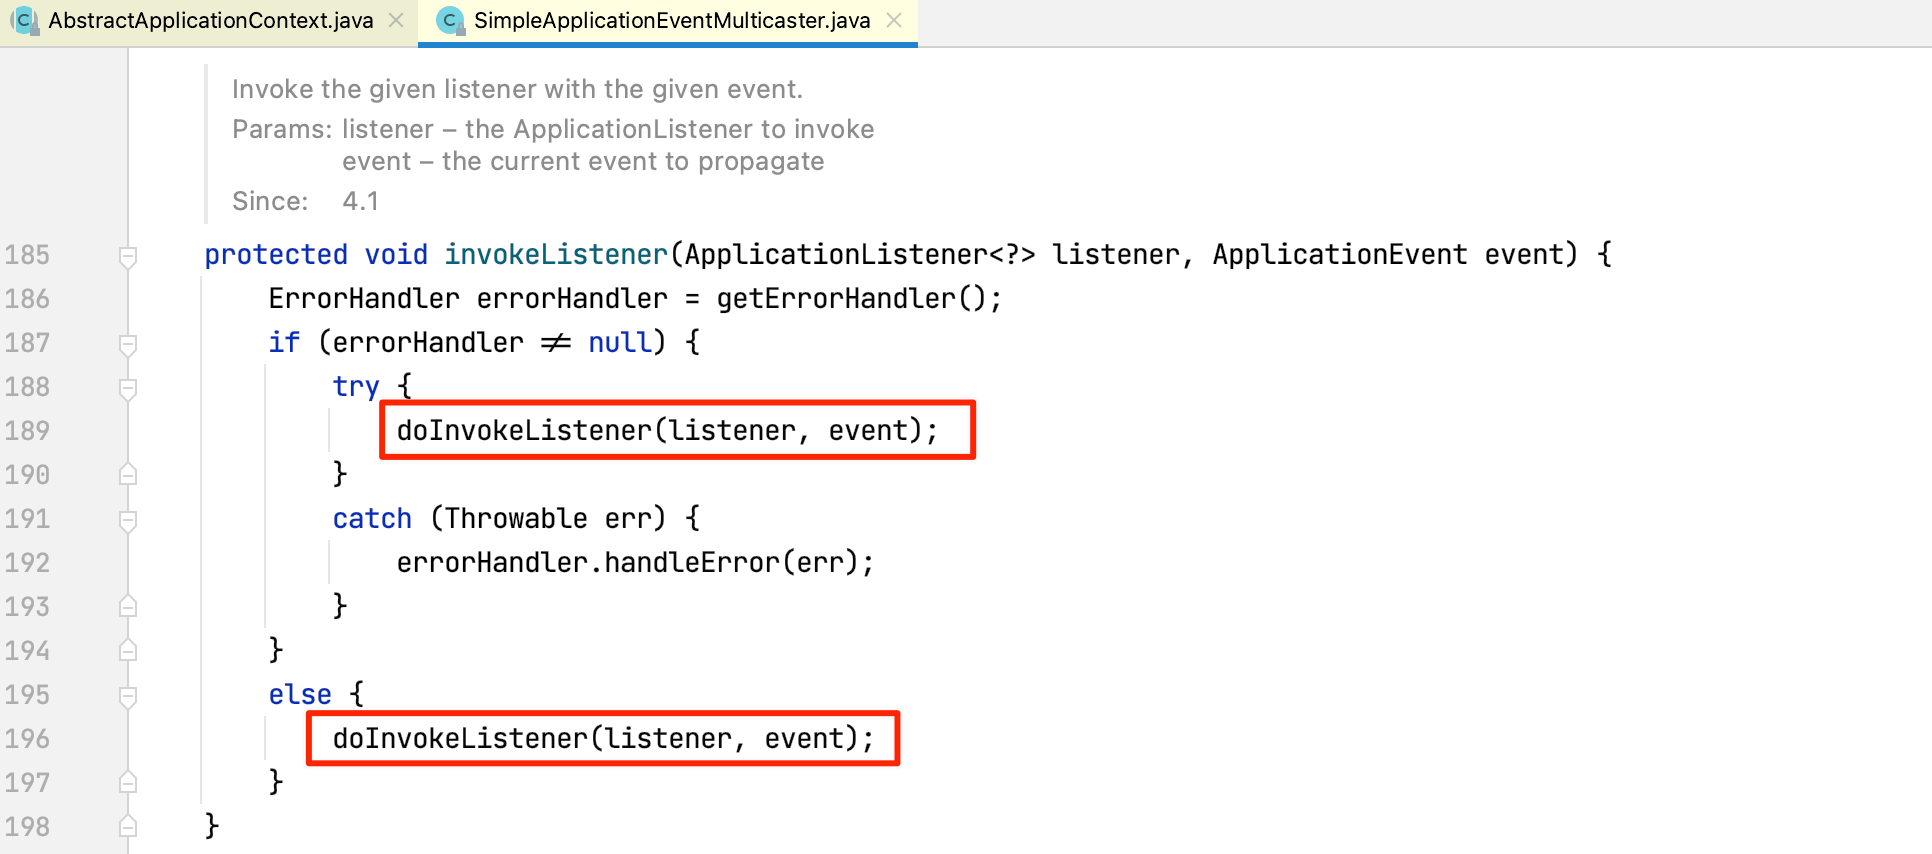Click method fold end marker at line 198

128,827
